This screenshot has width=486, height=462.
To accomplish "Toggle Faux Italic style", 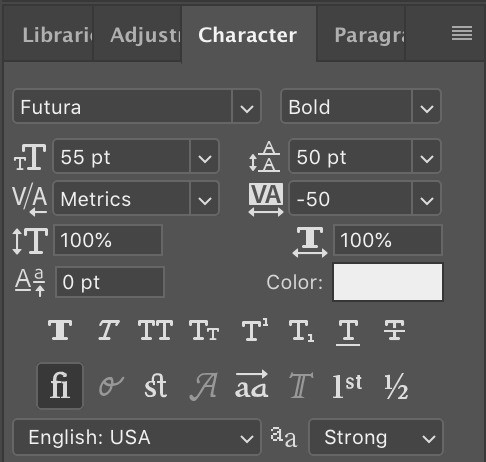I will (109, 330).
